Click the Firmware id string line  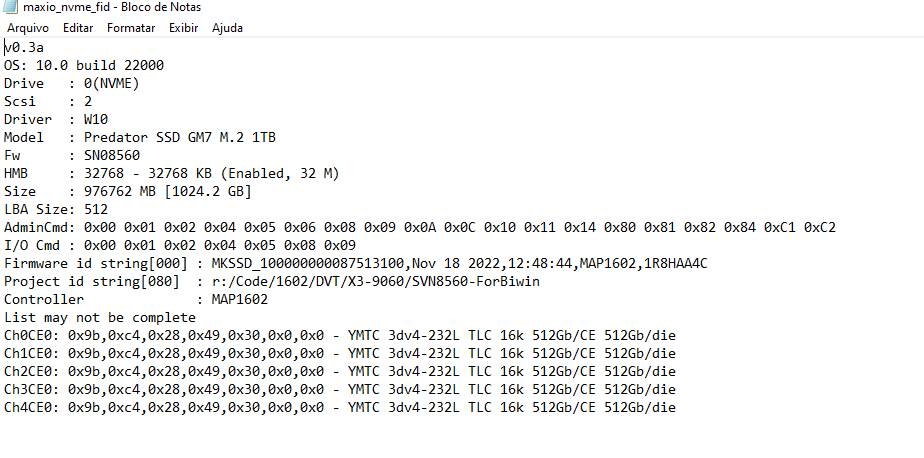(355, 263)
